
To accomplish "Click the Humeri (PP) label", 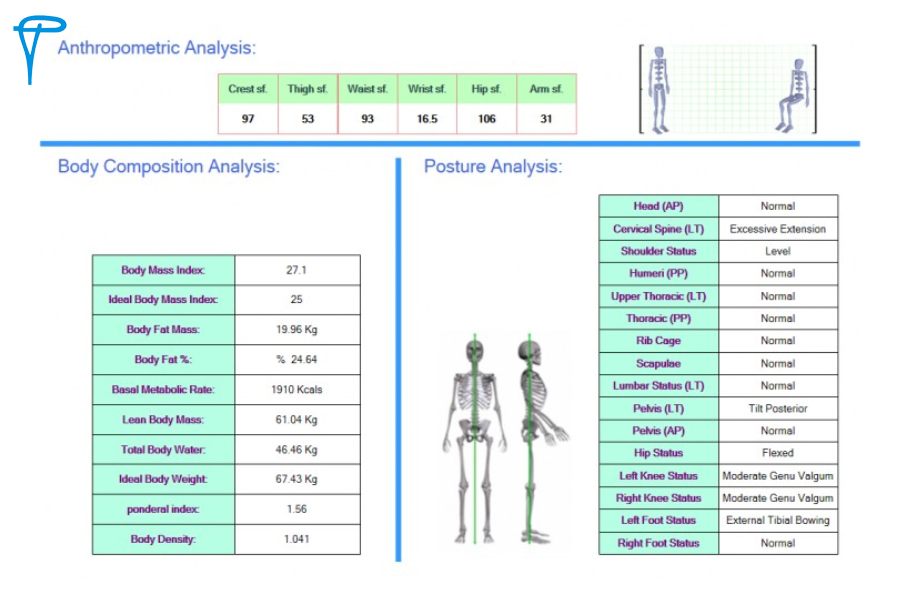I will tap(658, 273).
